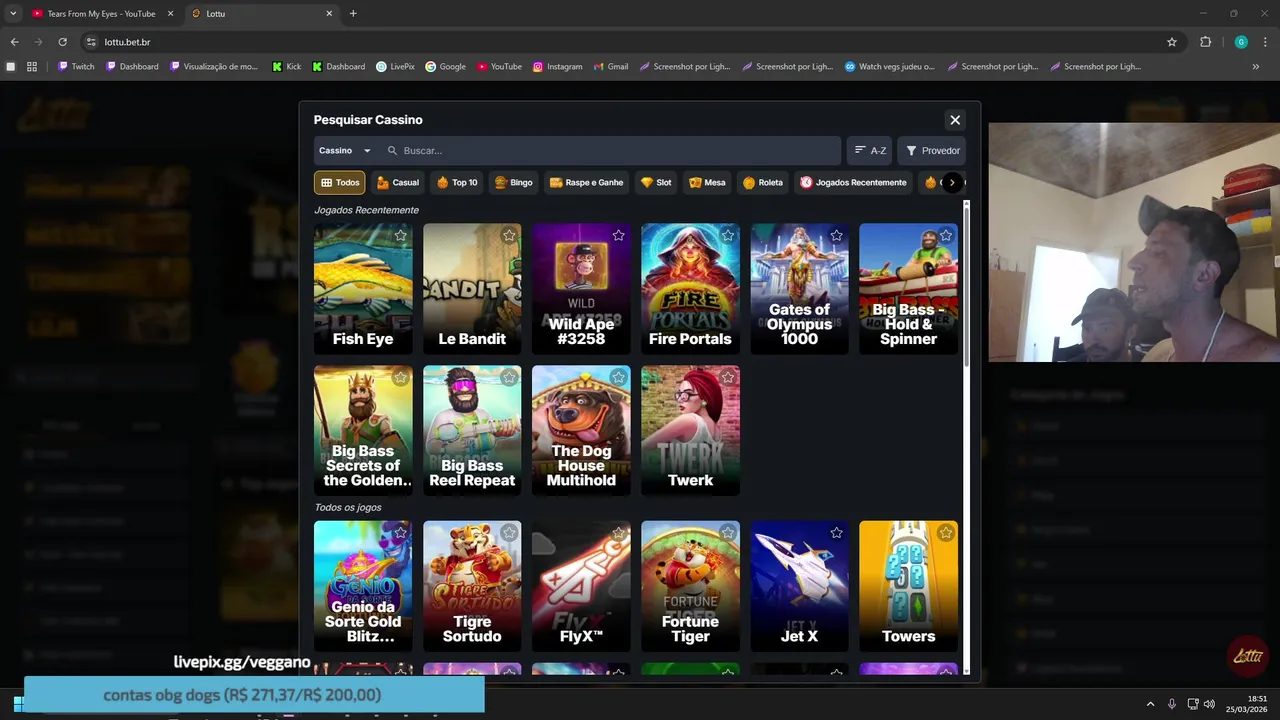The height and width of the screenshot is (720, 1280).
Task: Favorite The Dog House Multihold star
Action: (619, 378)
